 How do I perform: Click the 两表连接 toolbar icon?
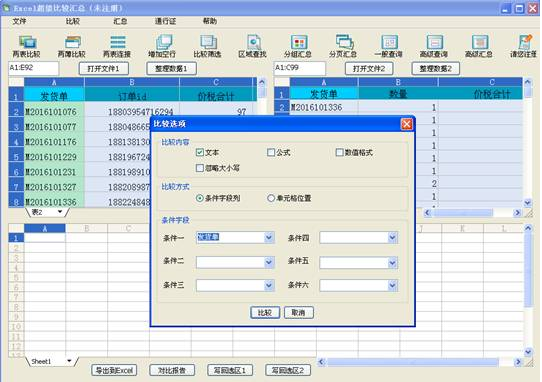tap(118, 43)
